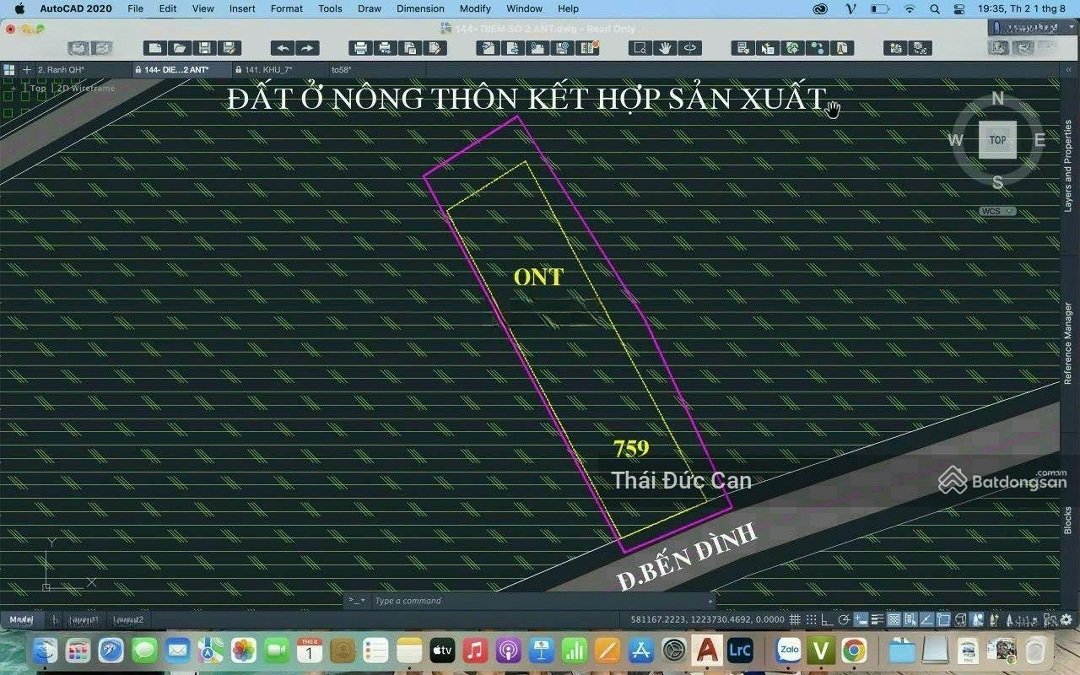Click the Redo arrow in the toolbar
The image size is (1080, 675).
click(x=307, y=48)
